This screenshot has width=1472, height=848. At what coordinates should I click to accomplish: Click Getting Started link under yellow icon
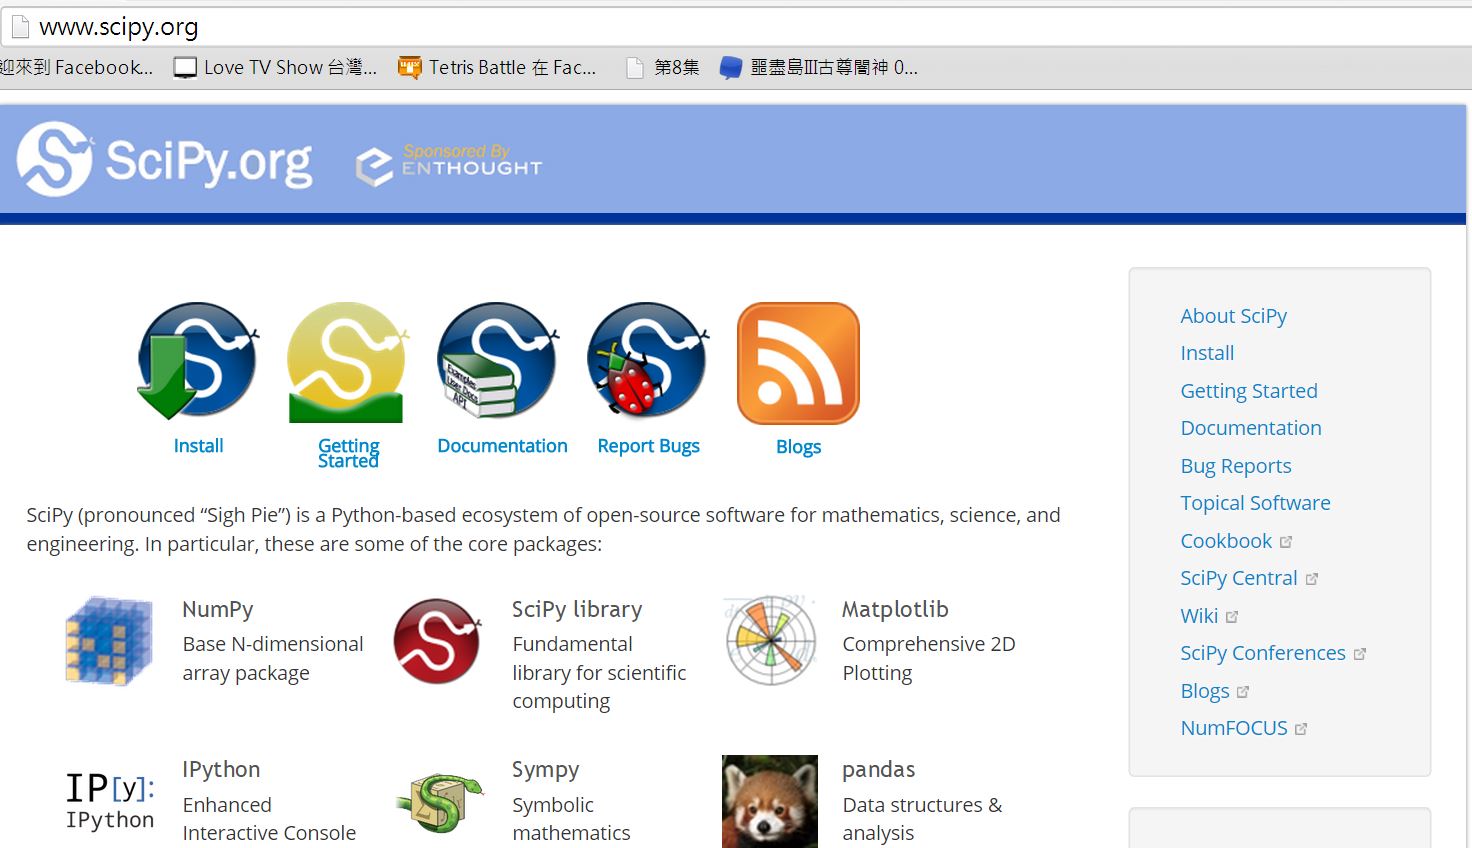tap(348, 453)
